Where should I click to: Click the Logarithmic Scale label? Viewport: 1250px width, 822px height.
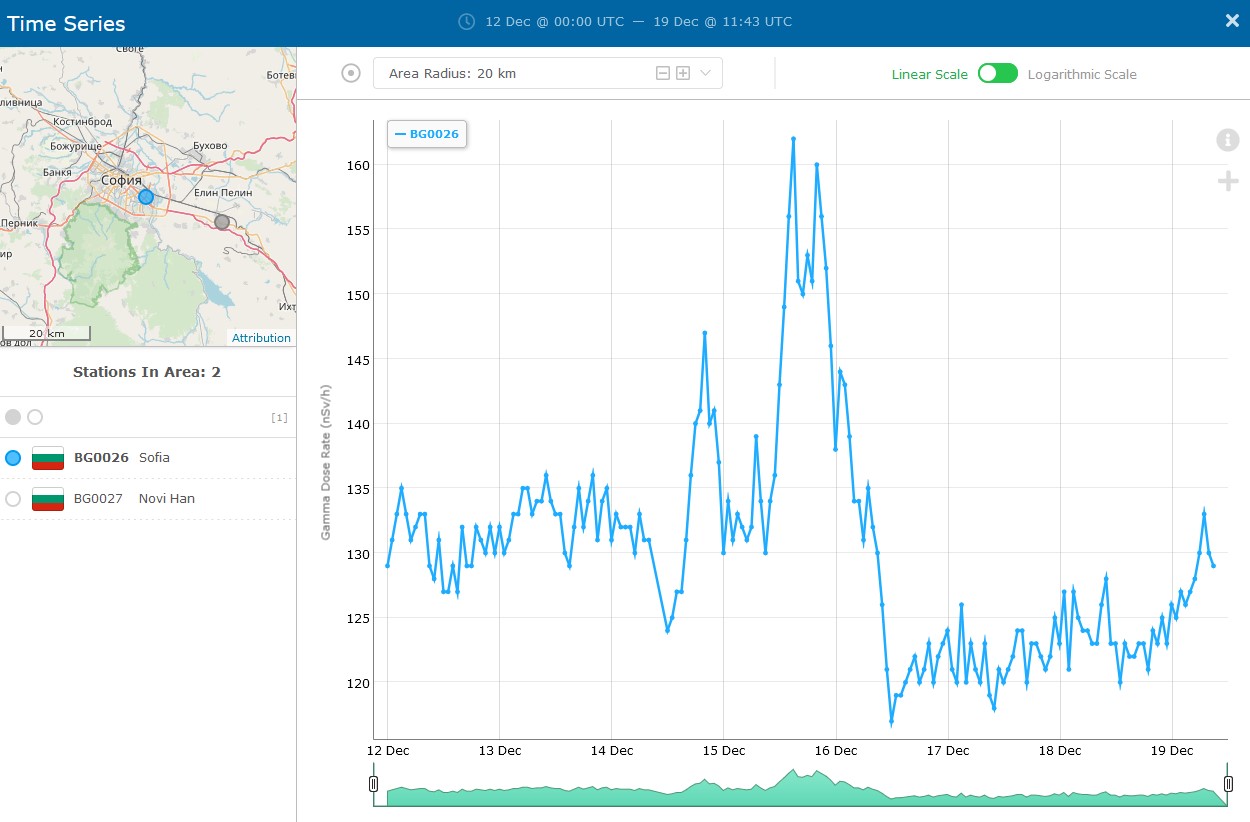pos(1082,75)
